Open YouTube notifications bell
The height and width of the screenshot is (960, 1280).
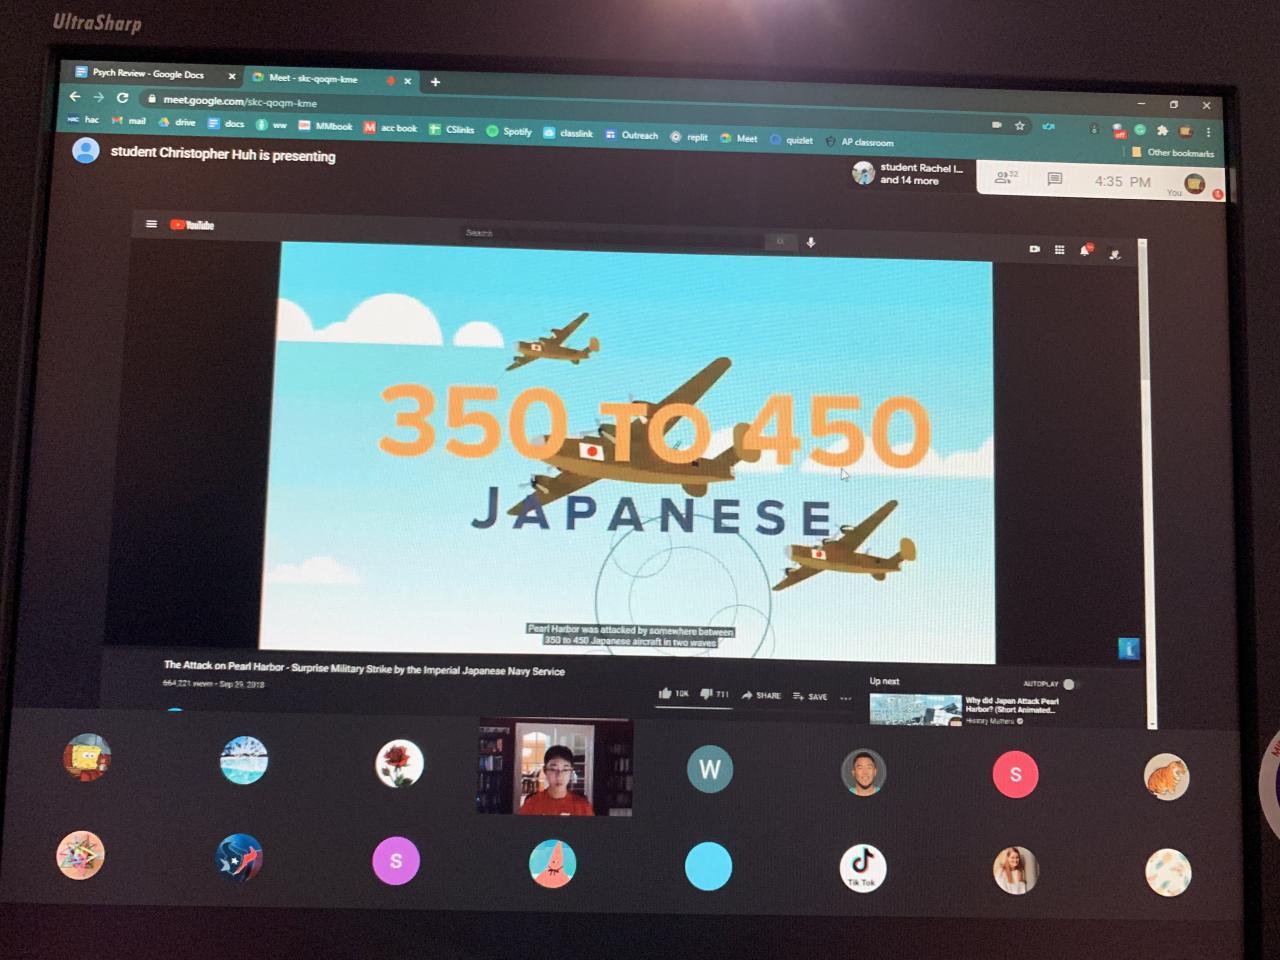click(x=1085, y=250)
